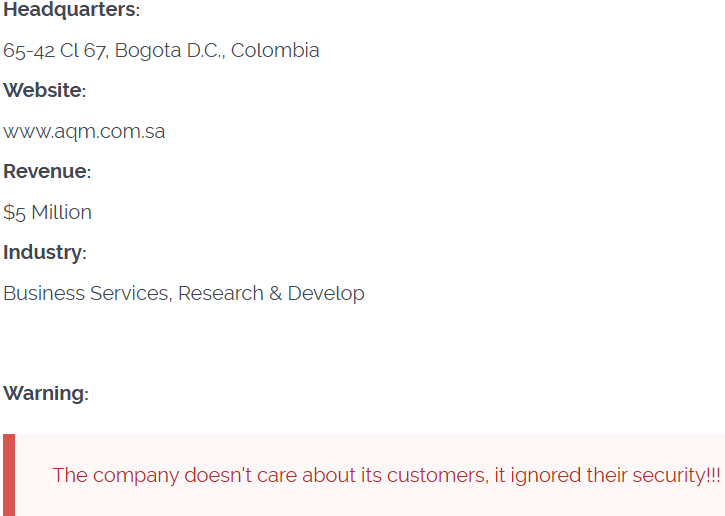Click the Headquarters label

pos(71,10)
